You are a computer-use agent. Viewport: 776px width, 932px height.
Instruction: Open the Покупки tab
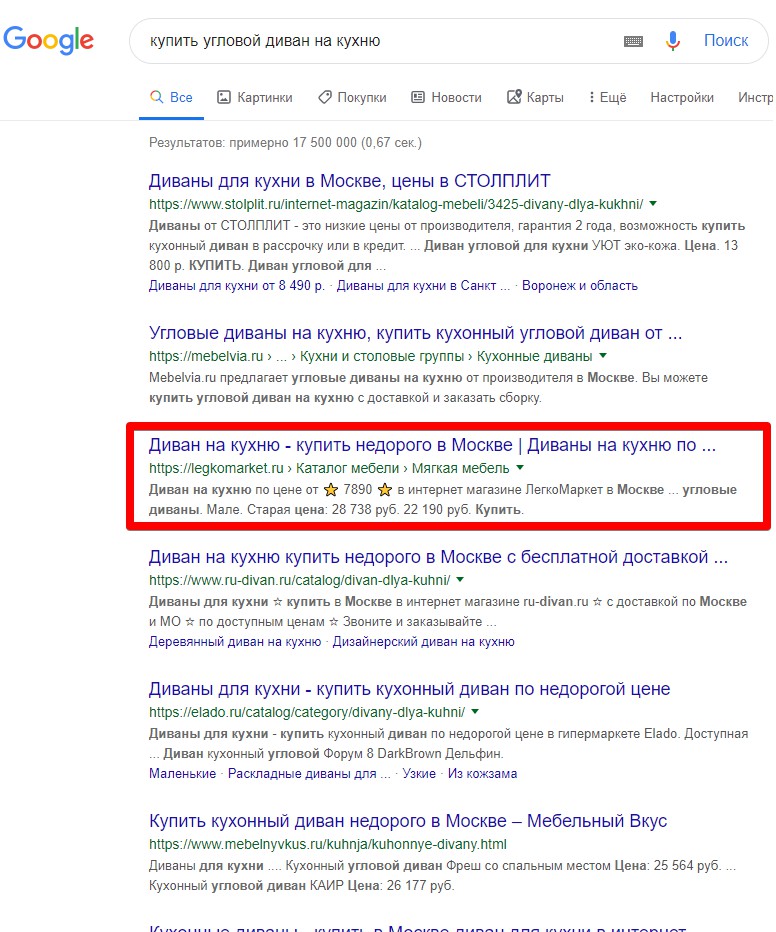pyautogui.click(x=352, y=97)
